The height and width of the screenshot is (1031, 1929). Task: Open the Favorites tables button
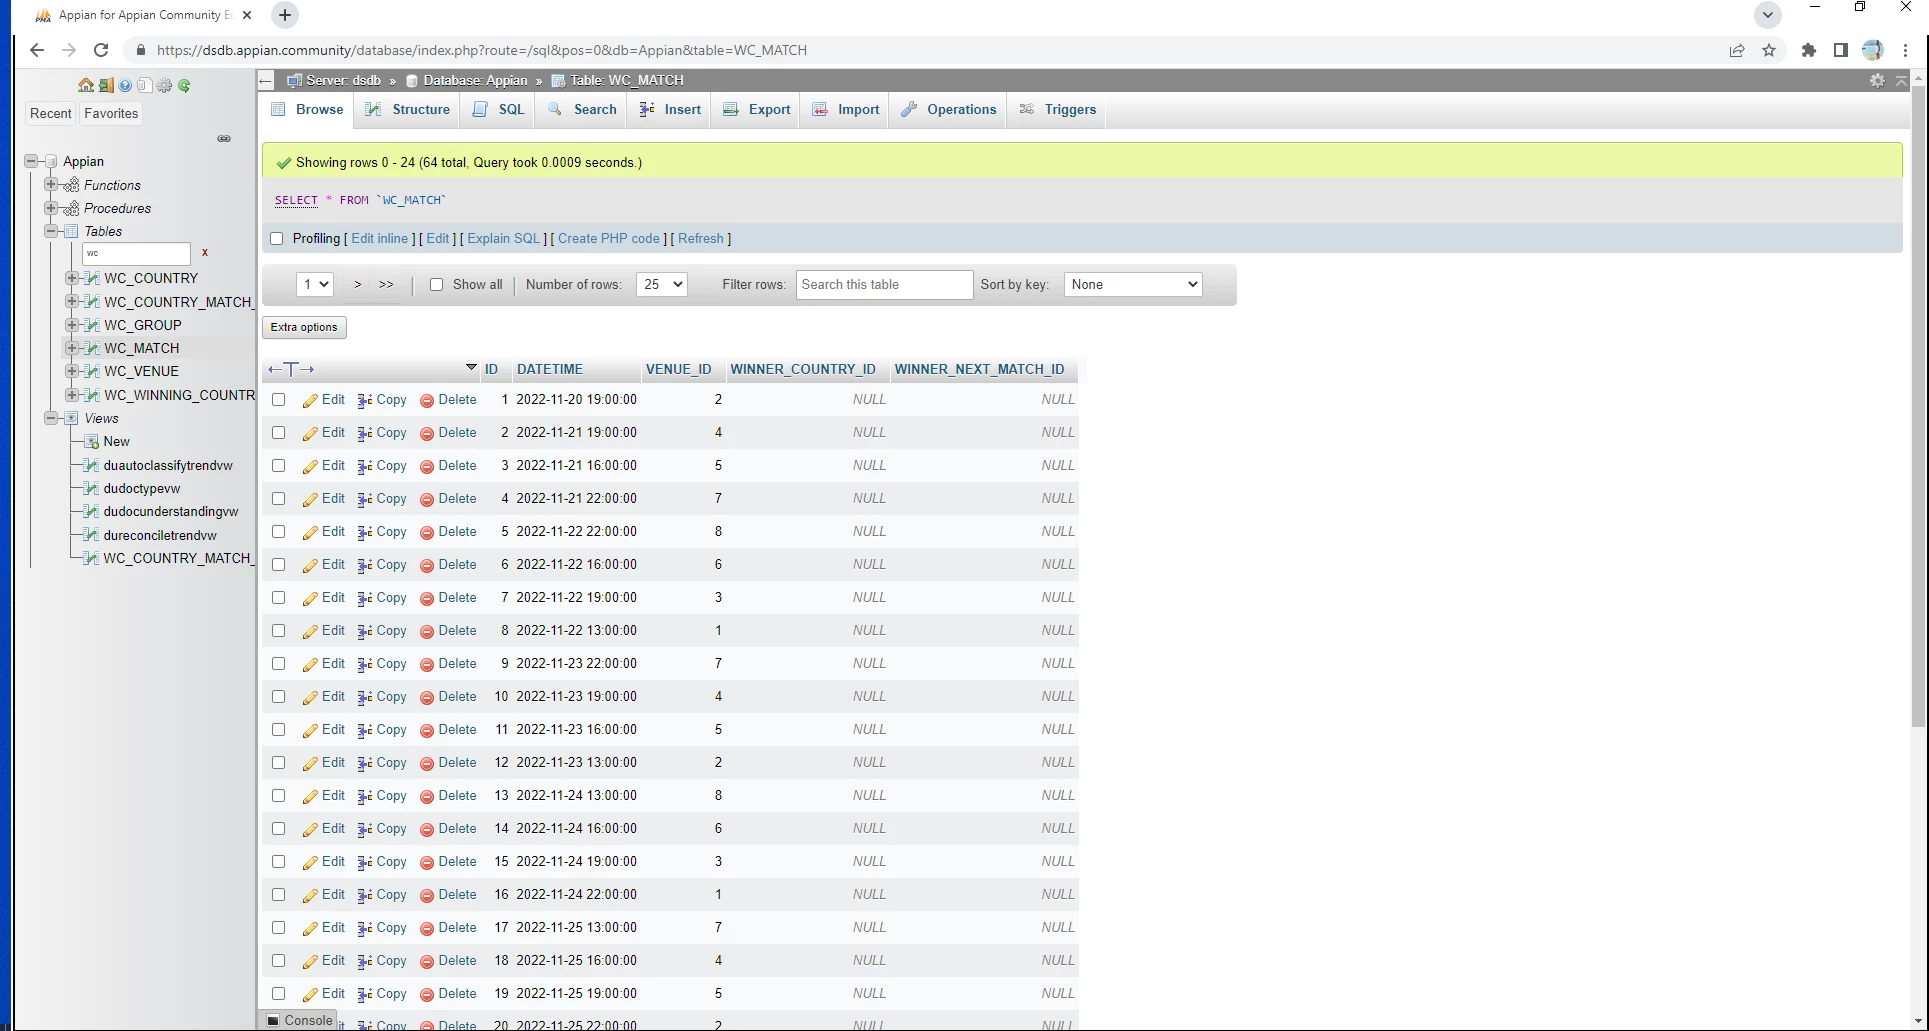tap(112, 114)
